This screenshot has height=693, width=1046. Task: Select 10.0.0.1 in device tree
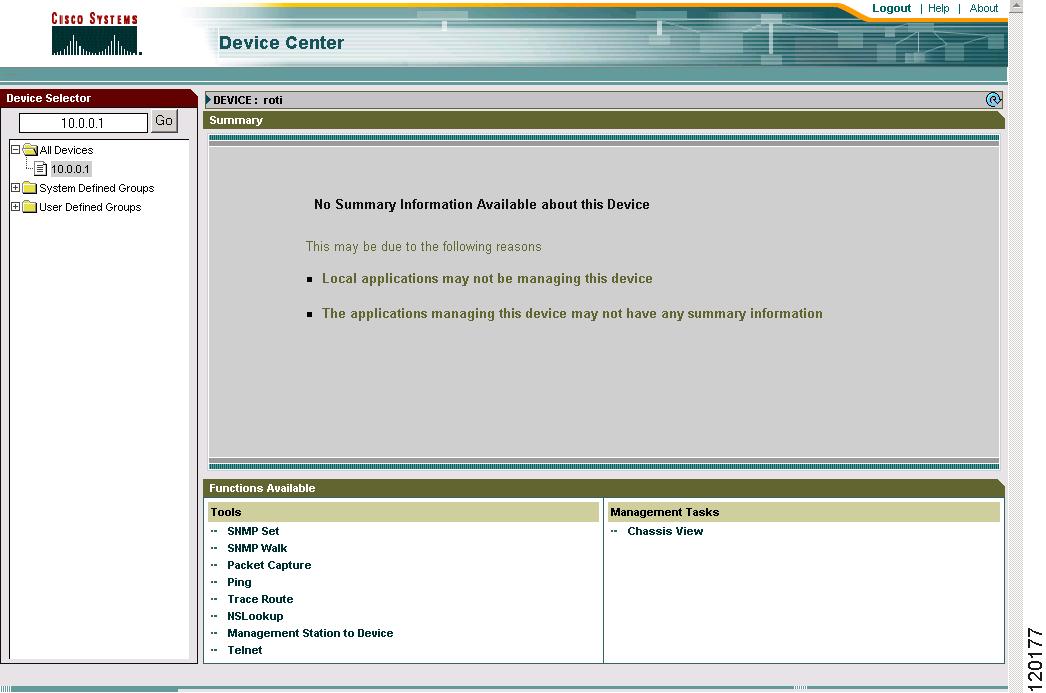point(70,169)
